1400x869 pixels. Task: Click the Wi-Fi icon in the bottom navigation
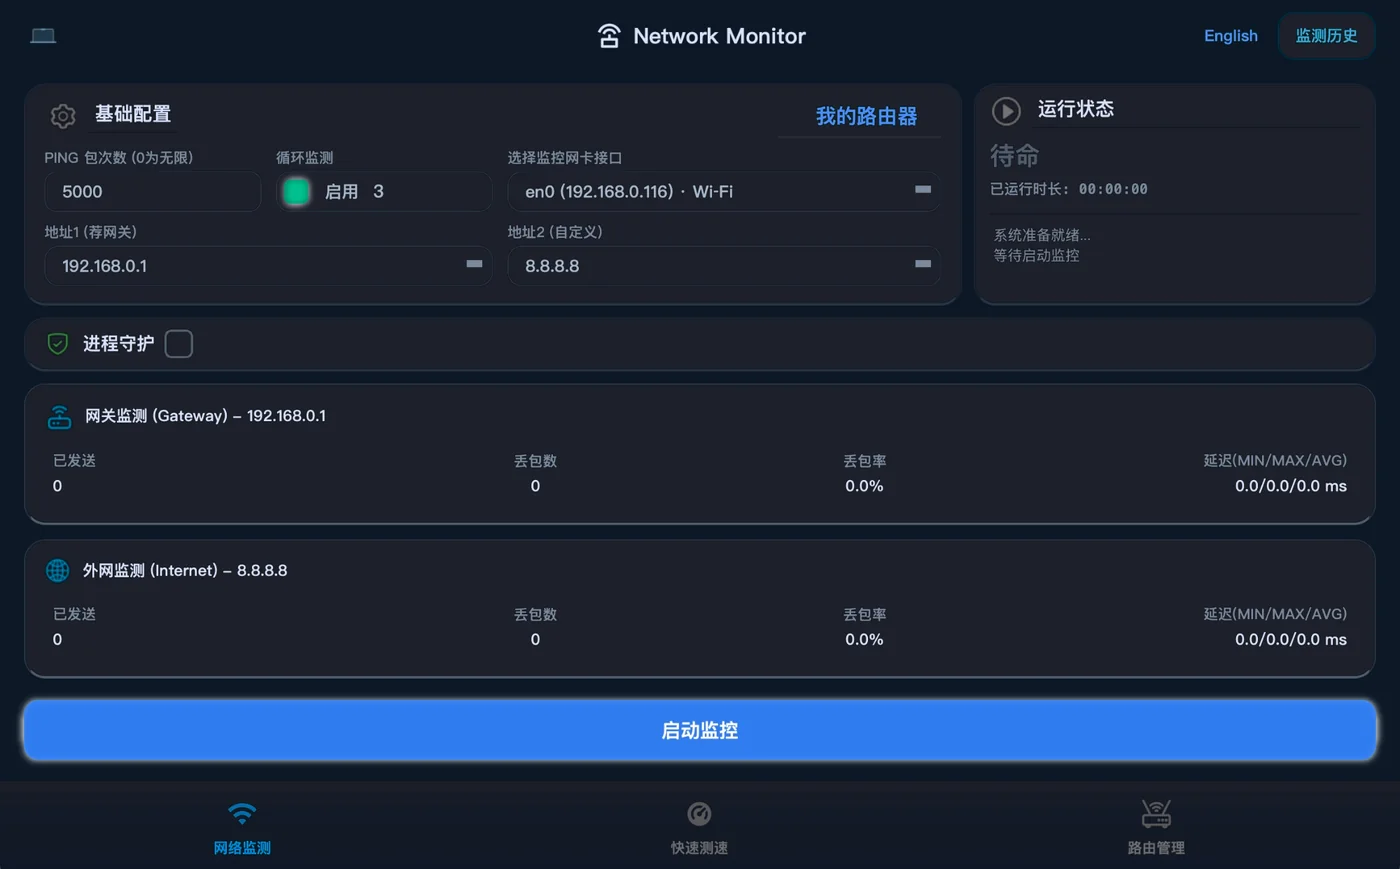click(242, 813)
